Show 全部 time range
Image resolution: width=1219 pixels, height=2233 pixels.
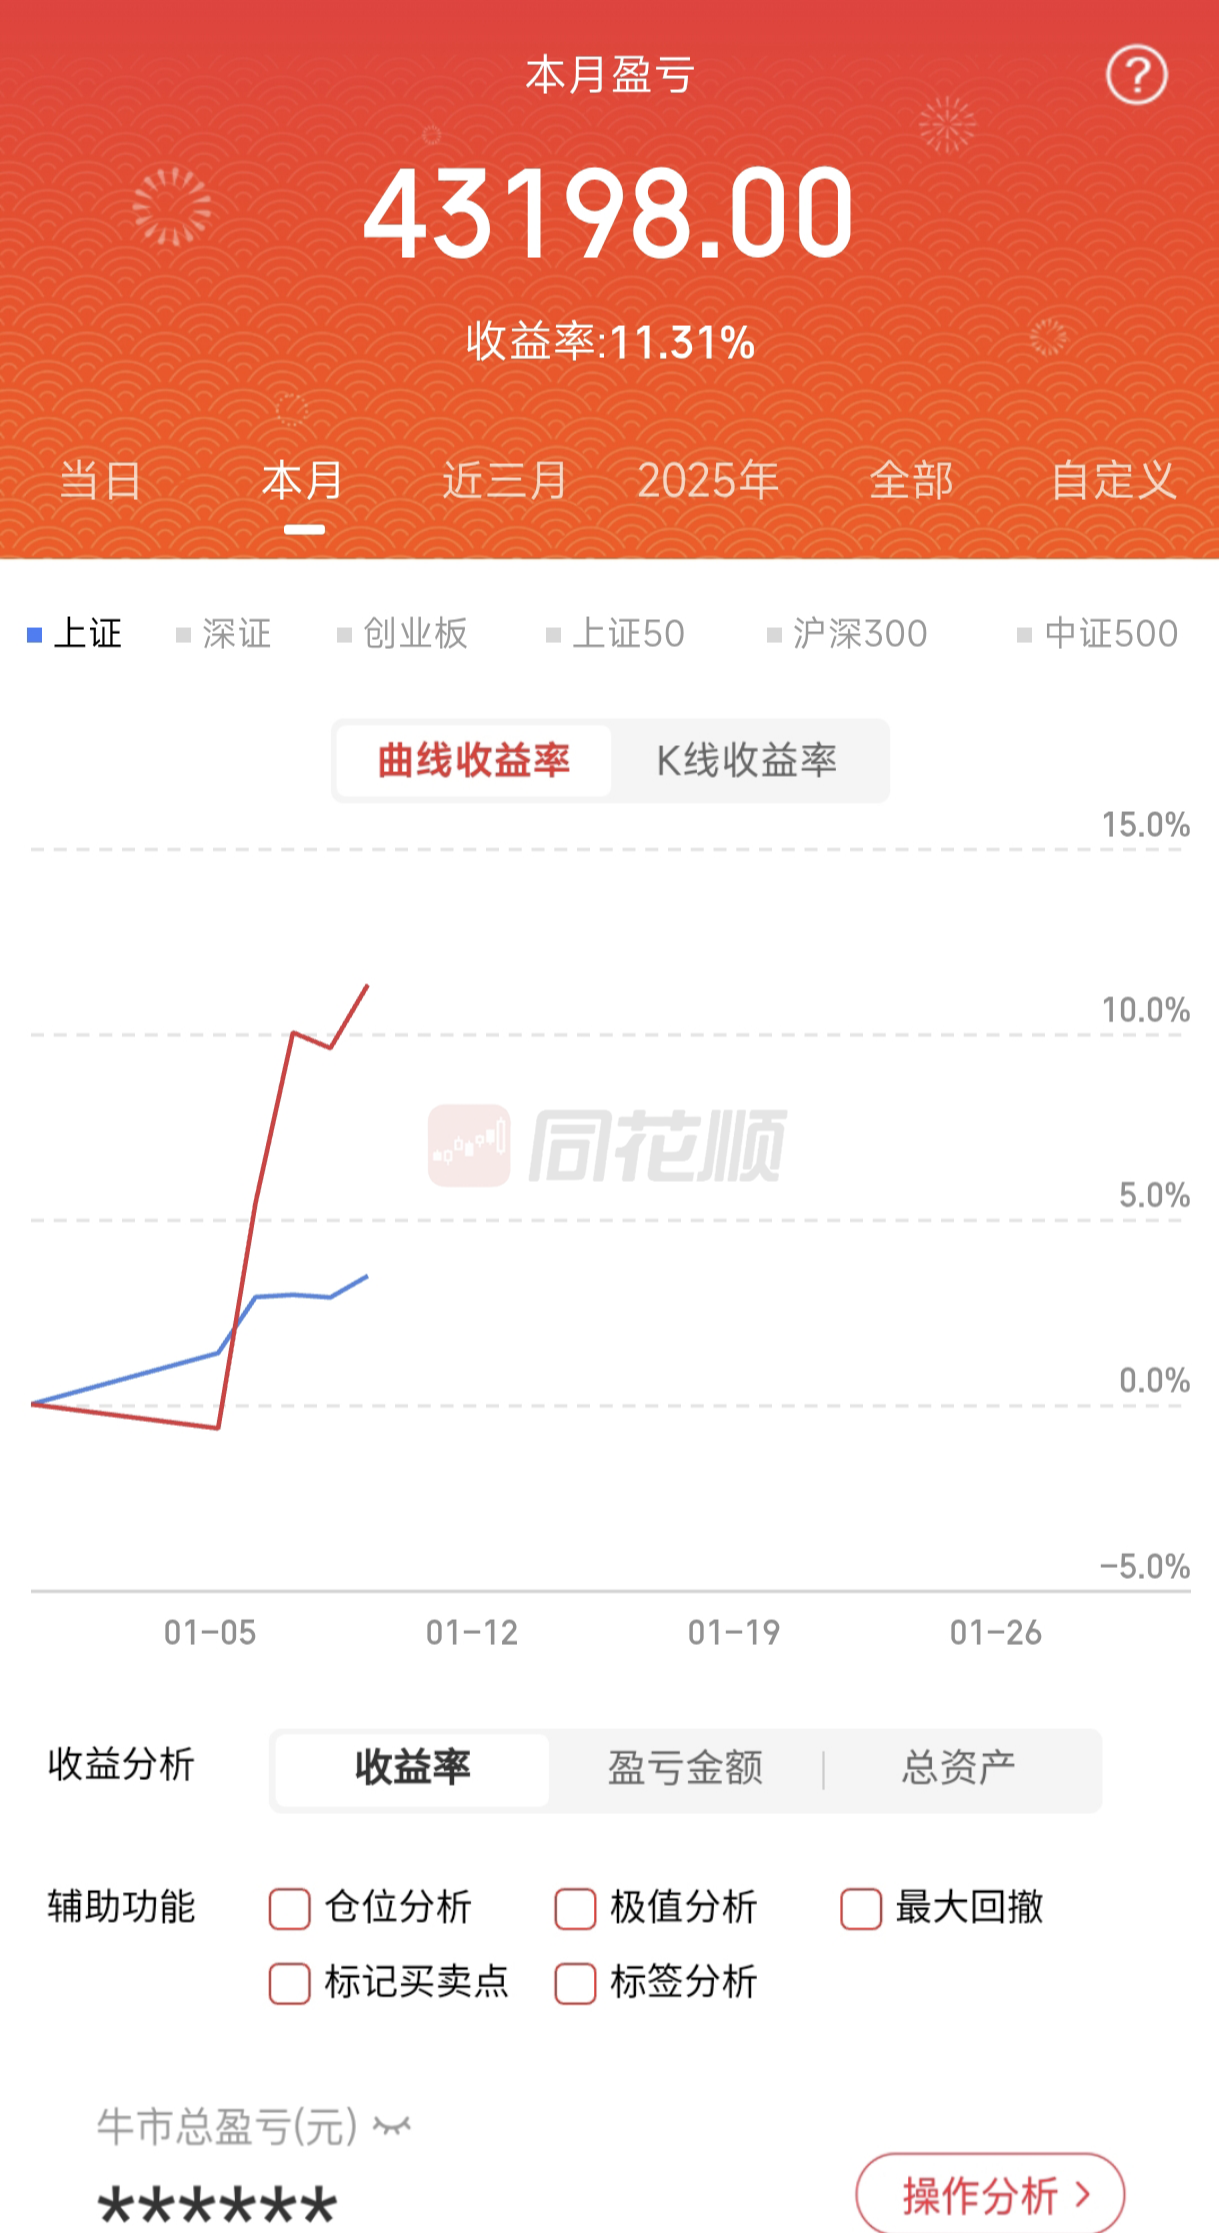click(911, 481)
